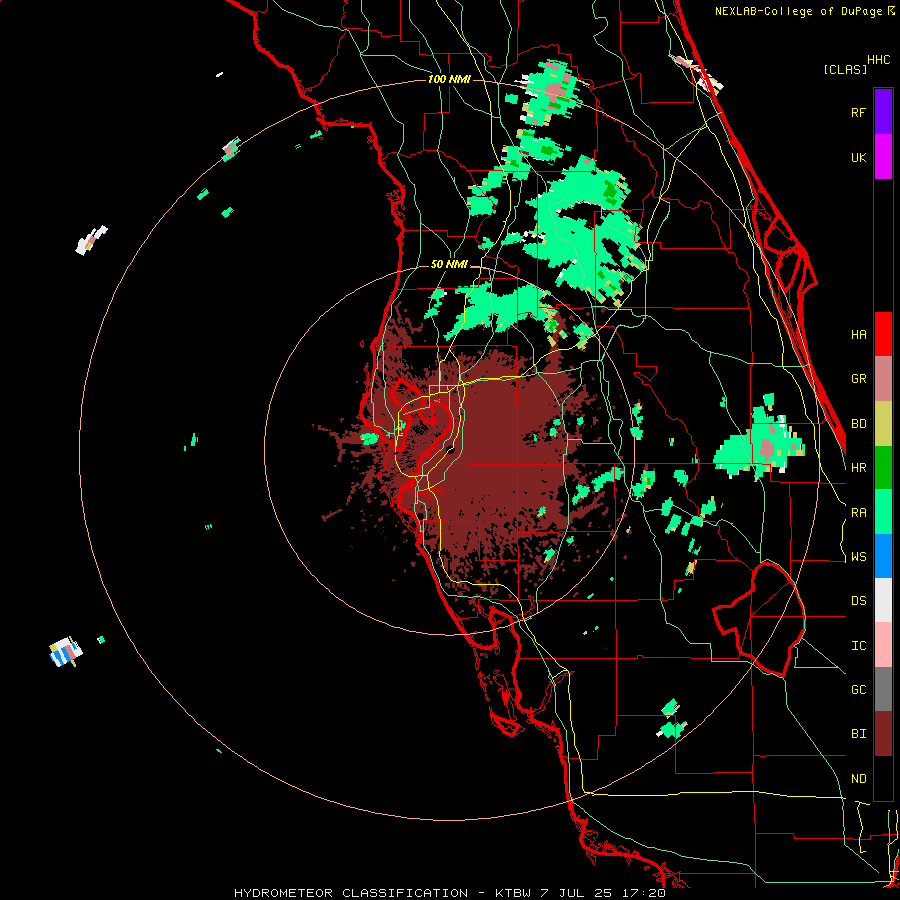This screenshot has height=900, width=900.
Task: Click the 'HA' legend label text
Action: (x=858, y=335)
